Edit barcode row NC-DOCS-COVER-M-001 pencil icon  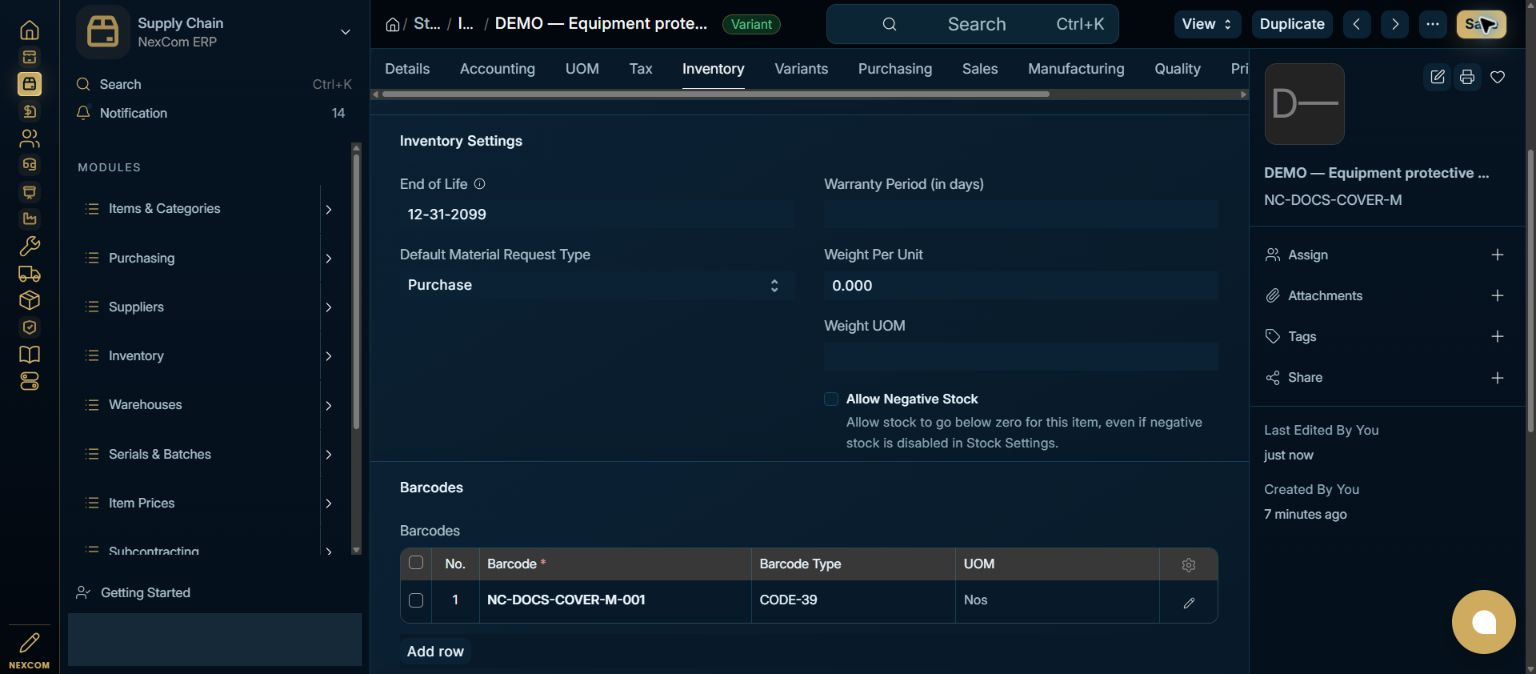1188,603
